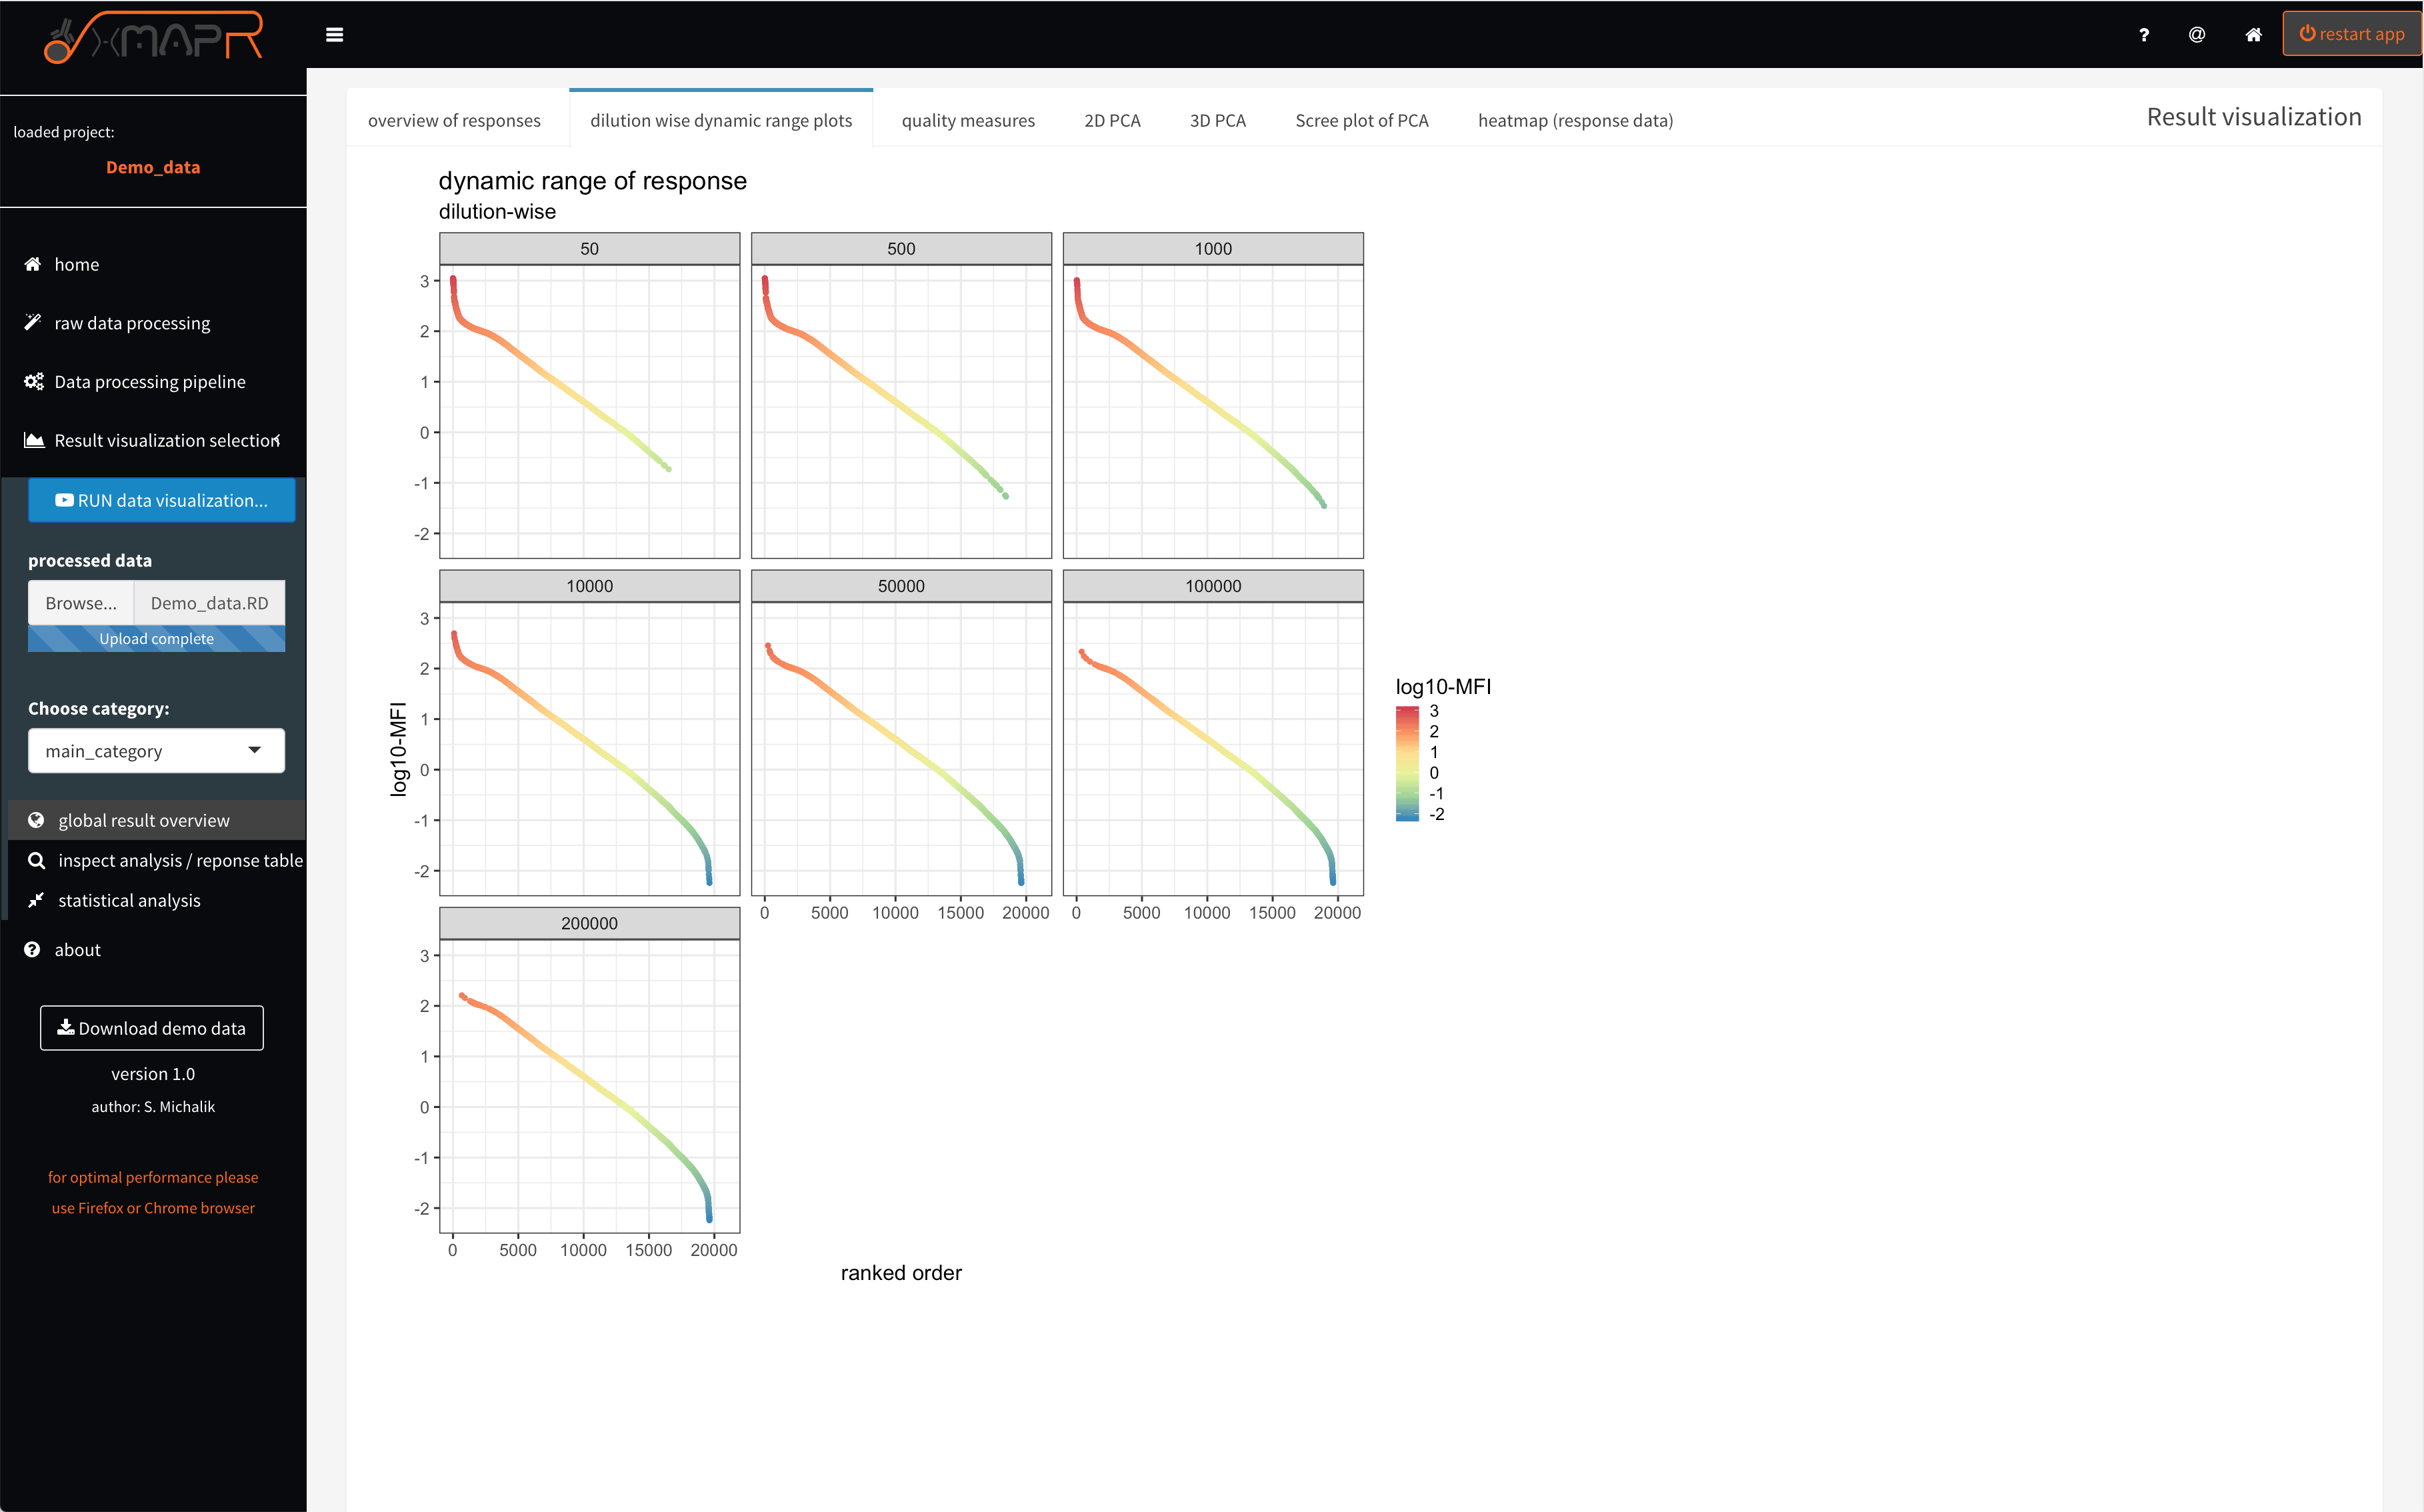The height and width of the screenshot is (1512, 2424).
Task: Switch to the 2D PCA tab
Action: tap(1112, 120)
